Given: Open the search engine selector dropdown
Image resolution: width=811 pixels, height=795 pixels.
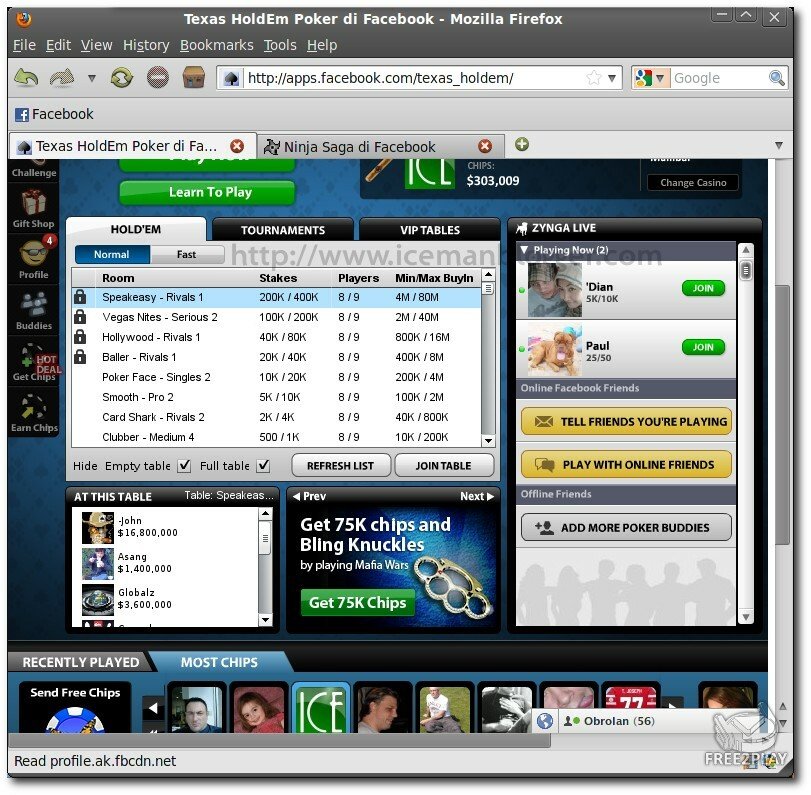Looking at the screenshot, I should pyautogui.click(x=651, y=78).
